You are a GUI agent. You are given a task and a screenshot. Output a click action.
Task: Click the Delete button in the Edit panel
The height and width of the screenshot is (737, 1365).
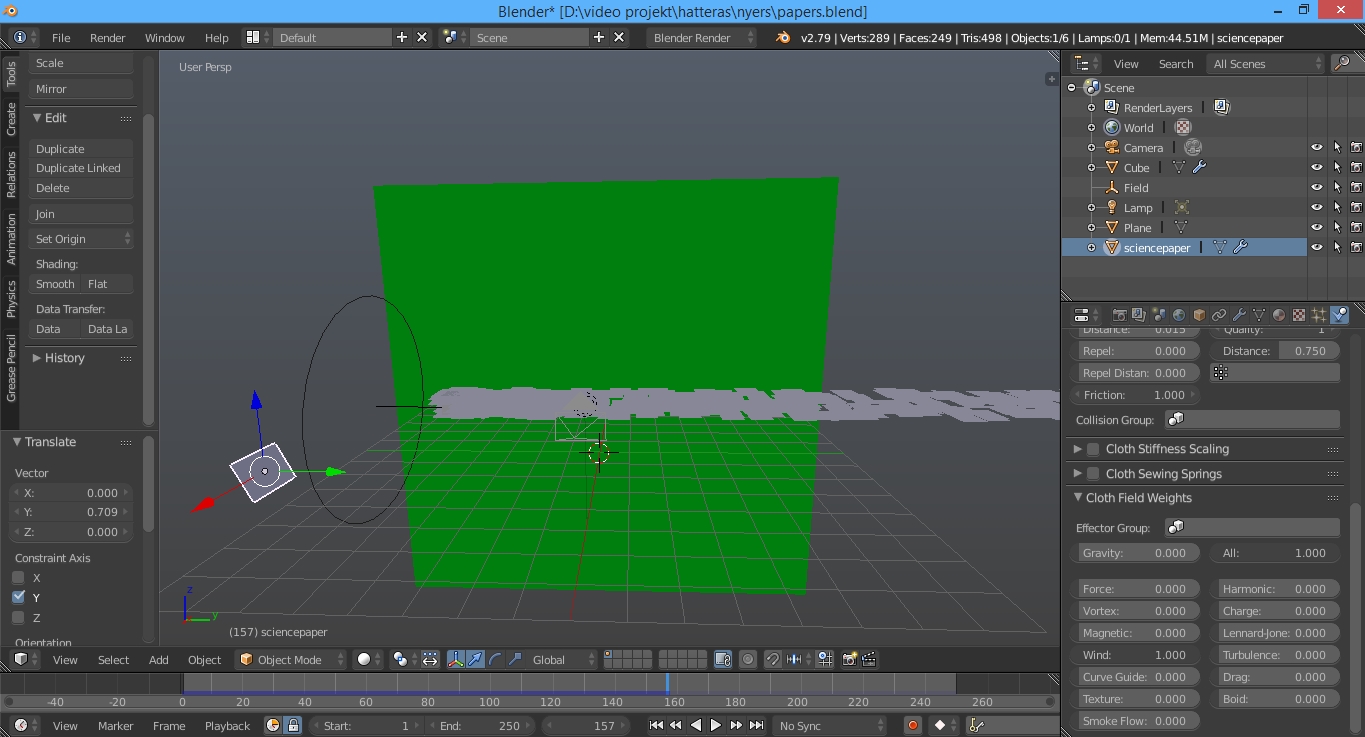click(x=81, y=188)
